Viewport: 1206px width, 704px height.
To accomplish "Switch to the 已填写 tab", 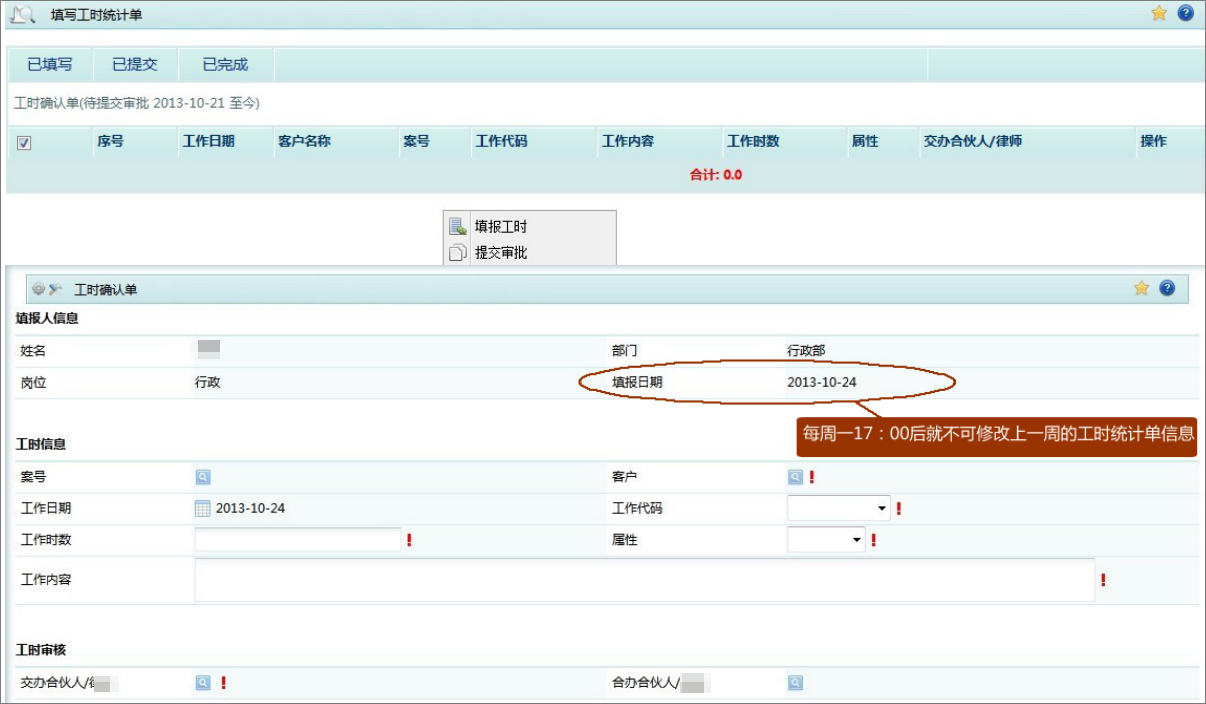I will click(x=50, y=65).
